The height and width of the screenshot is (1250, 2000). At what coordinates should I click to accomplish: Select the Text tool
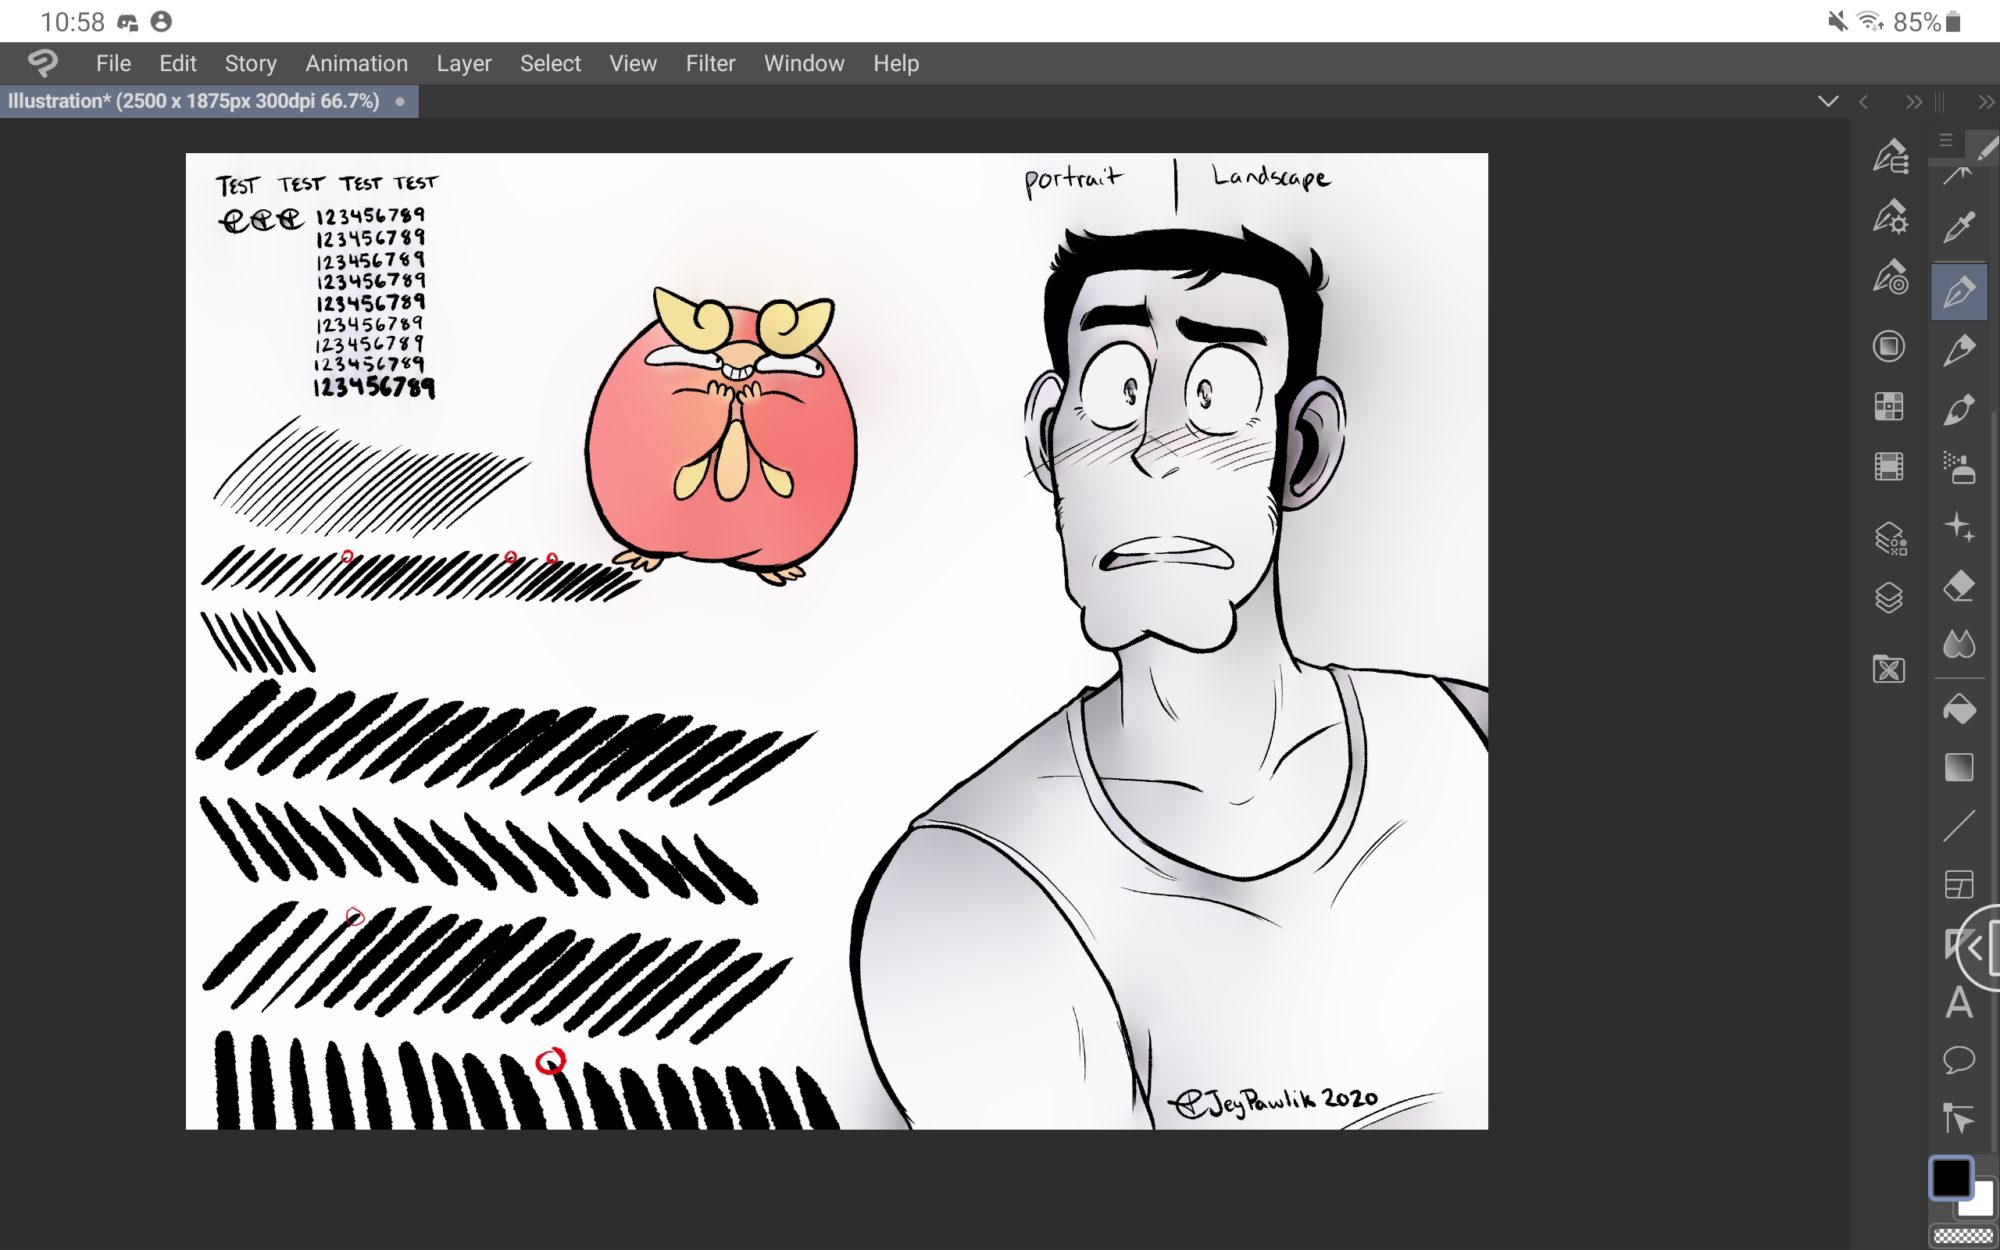[x=1959, y=1002]
